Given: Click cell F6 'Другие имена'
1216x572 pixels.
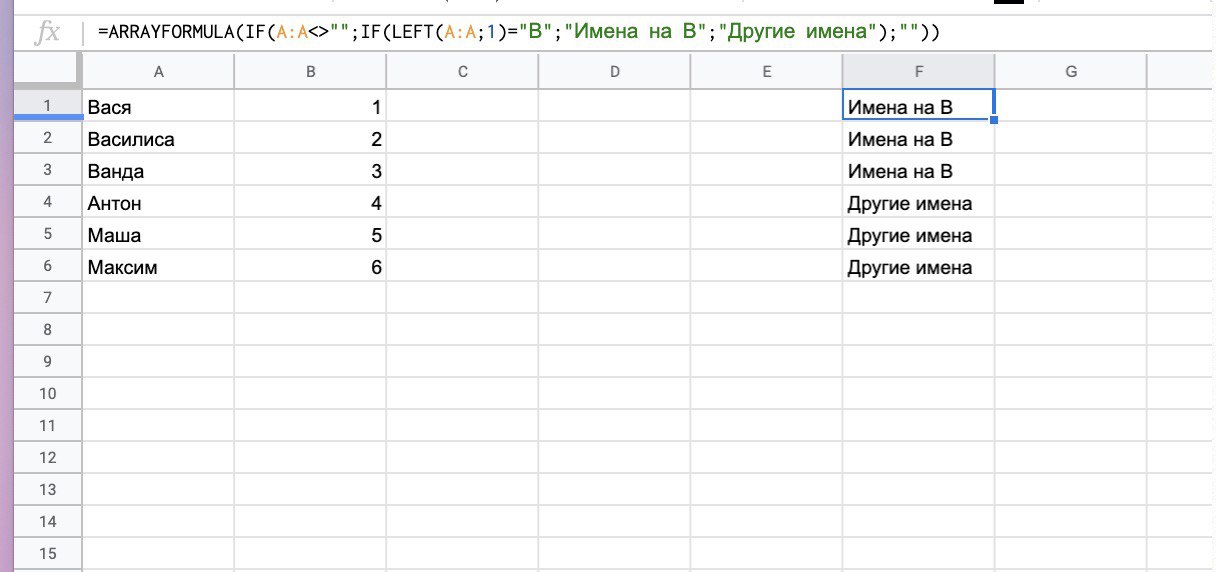Looking at the screenshot, I should pyautogui.click(x=918, y=266).
